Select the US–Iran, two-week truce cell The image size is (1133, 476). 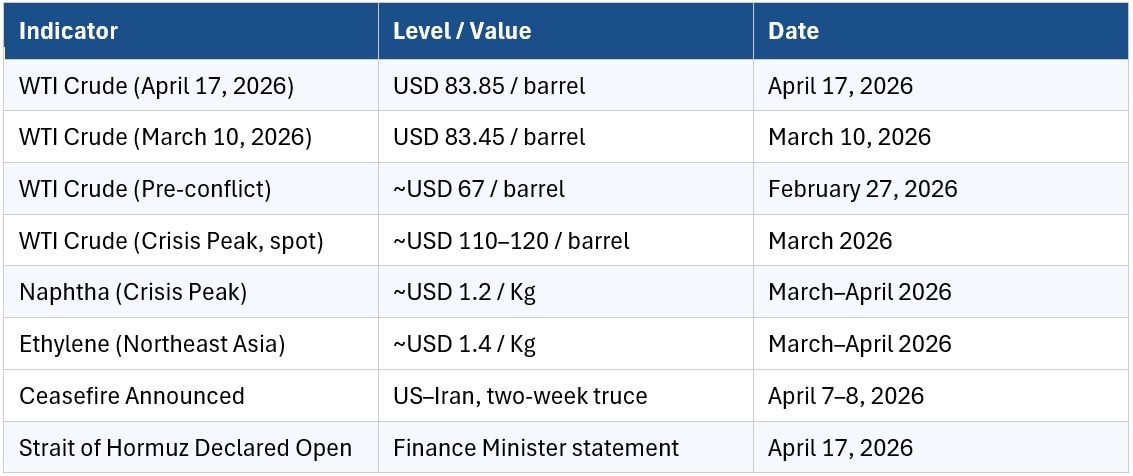(520, 396)
